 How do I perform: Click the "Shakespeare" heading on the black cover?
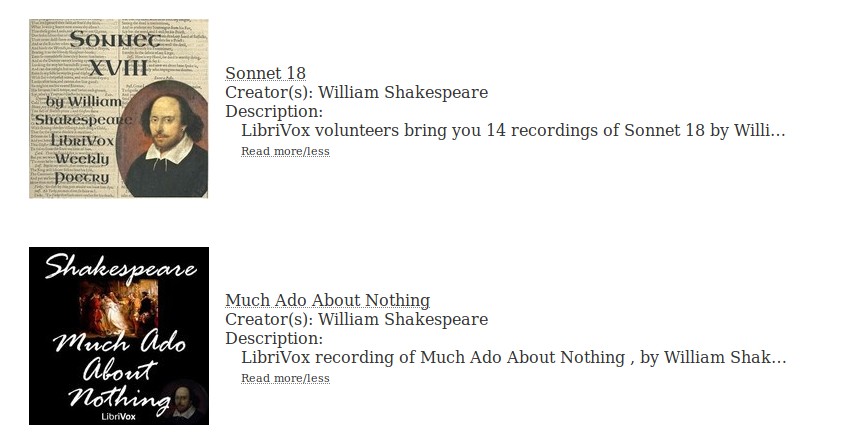(119, 266)
